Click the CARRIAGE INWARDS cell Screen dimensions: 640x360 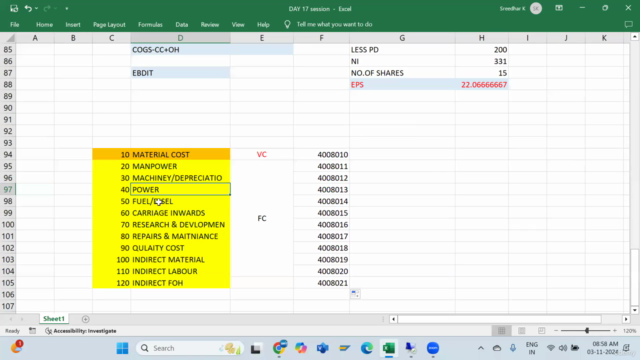click(x=180, y=213)
